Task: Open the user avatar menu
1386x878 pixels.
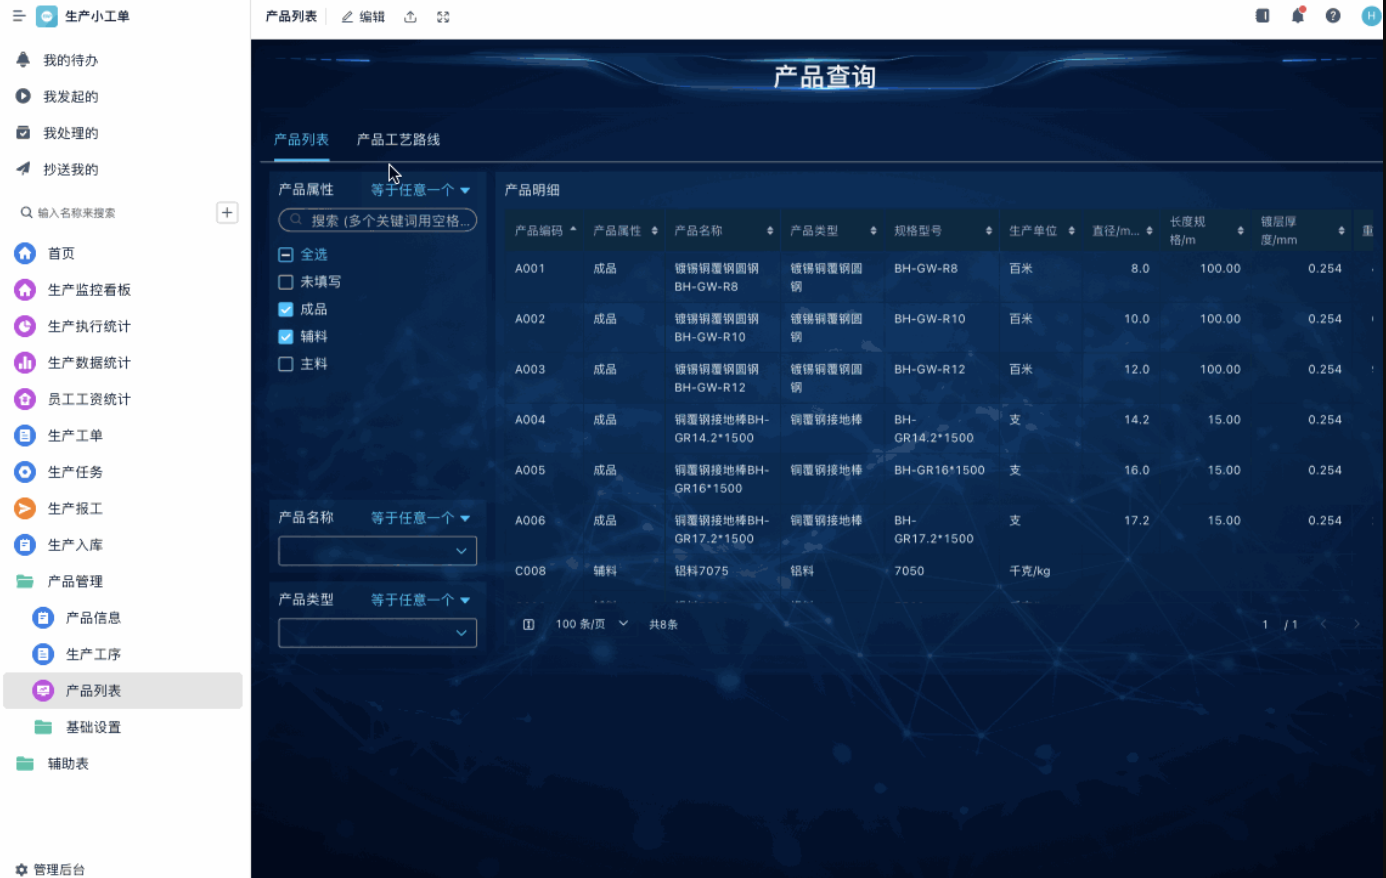Action: [x=1371, y=15]
